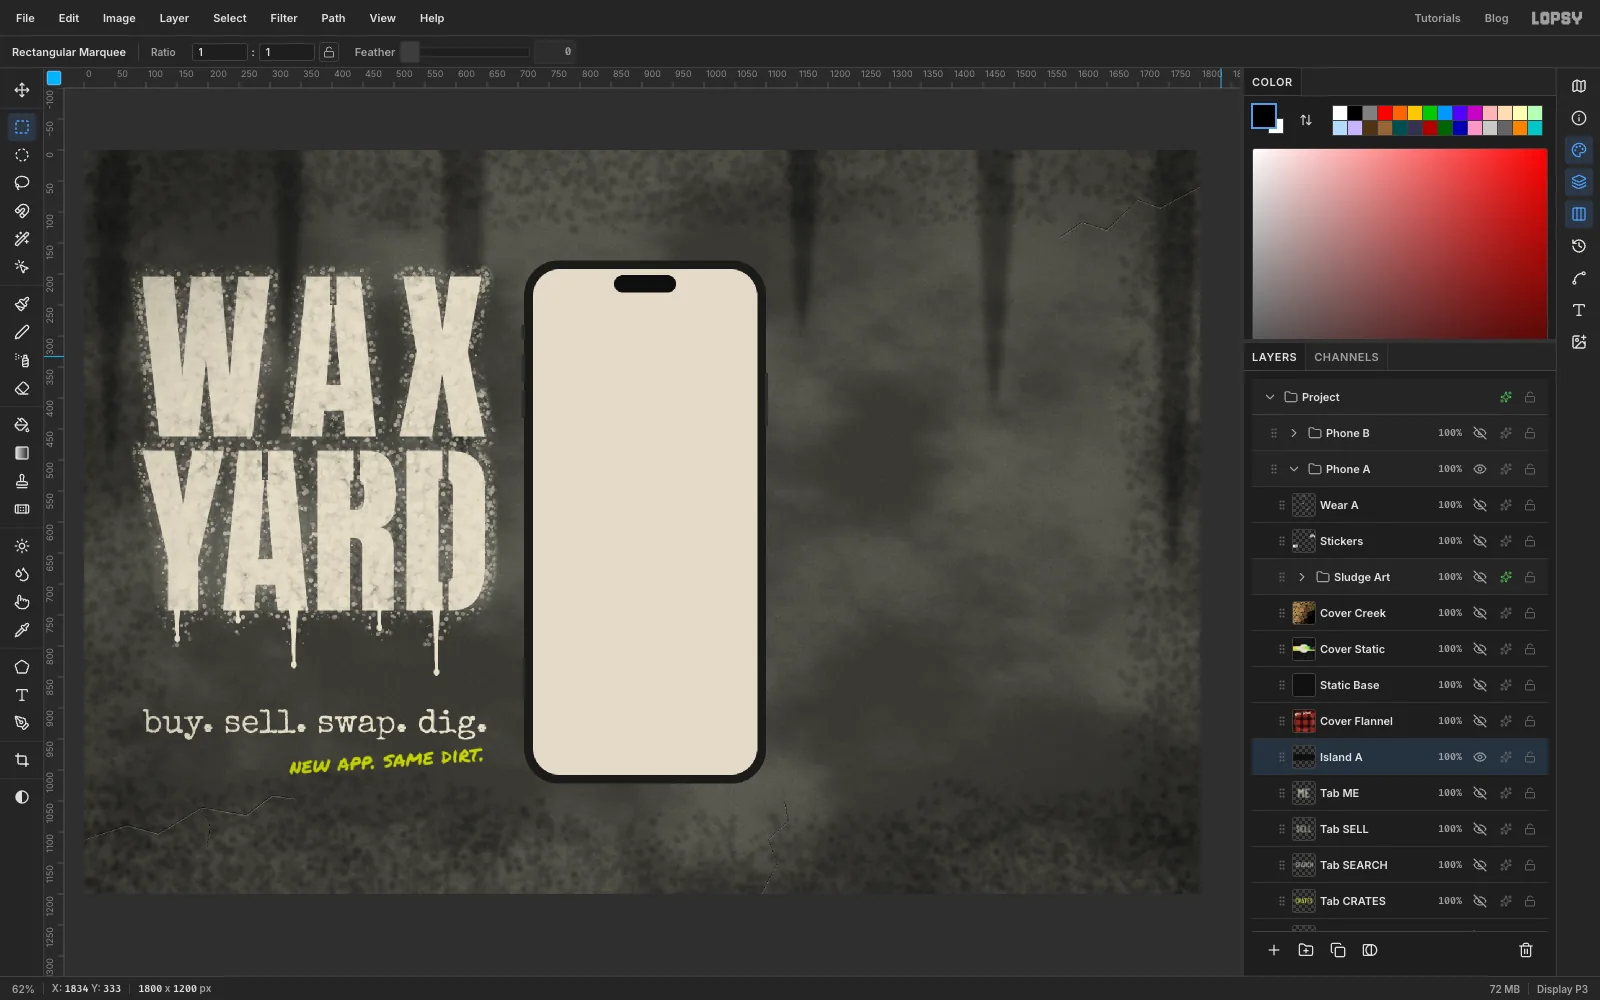Show the Cover Creek layer
The height and width of the screenshot is (1000, 1600).
point(1480,613)
